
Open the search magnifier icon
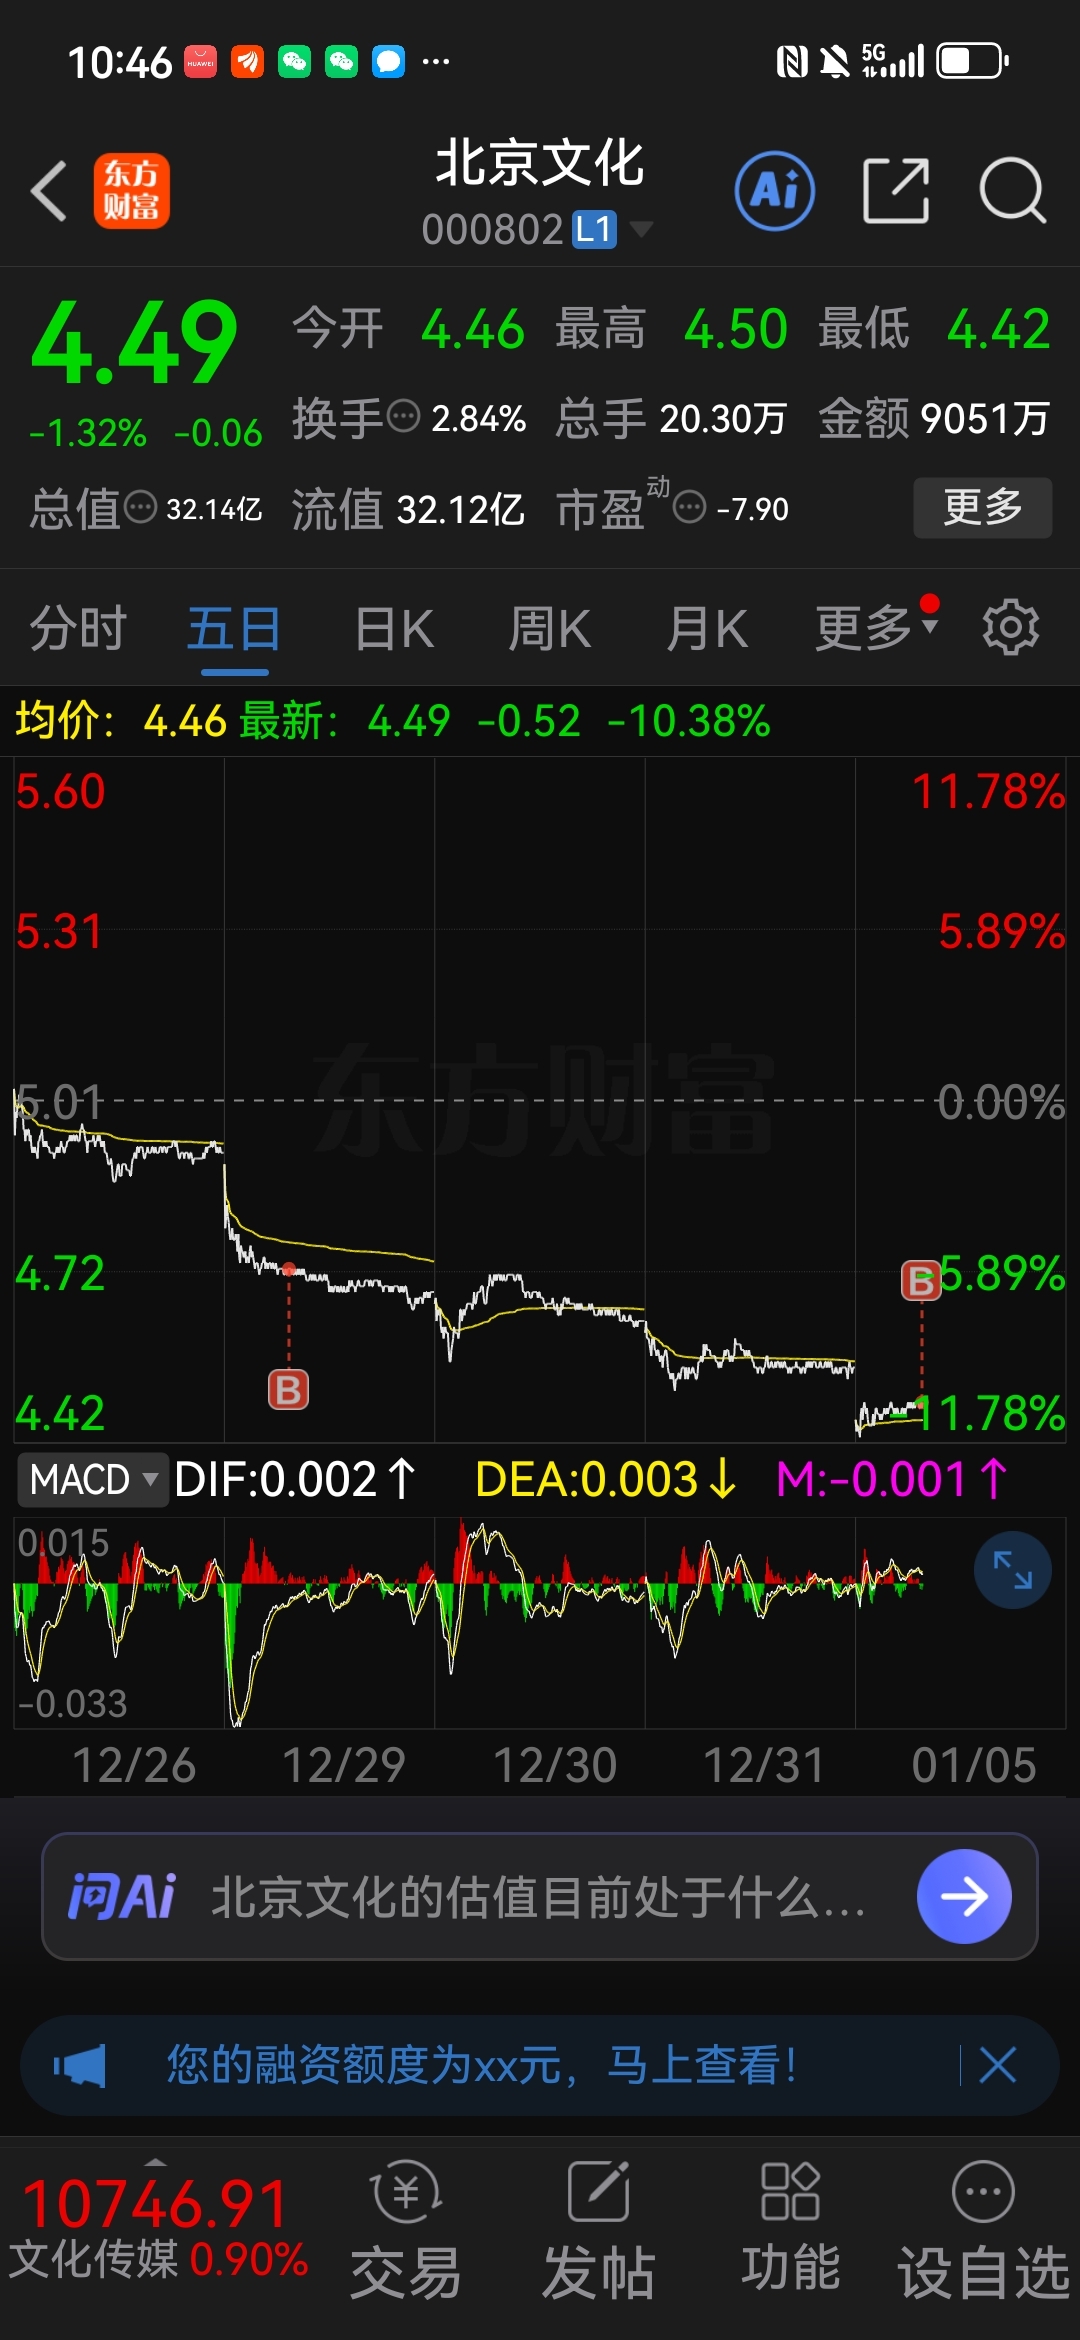tap(1012, 190)
